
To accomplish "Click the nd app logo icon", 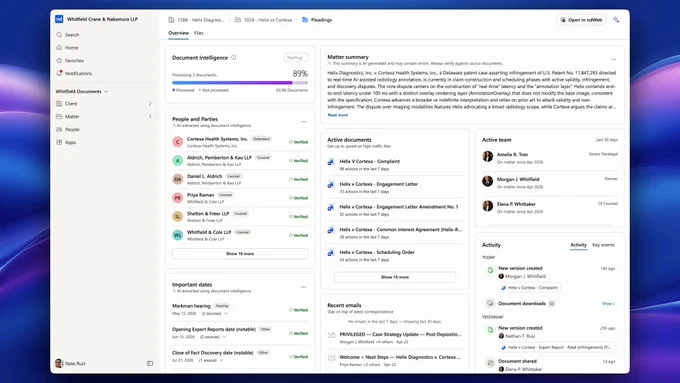I will (x=59, y=19).
